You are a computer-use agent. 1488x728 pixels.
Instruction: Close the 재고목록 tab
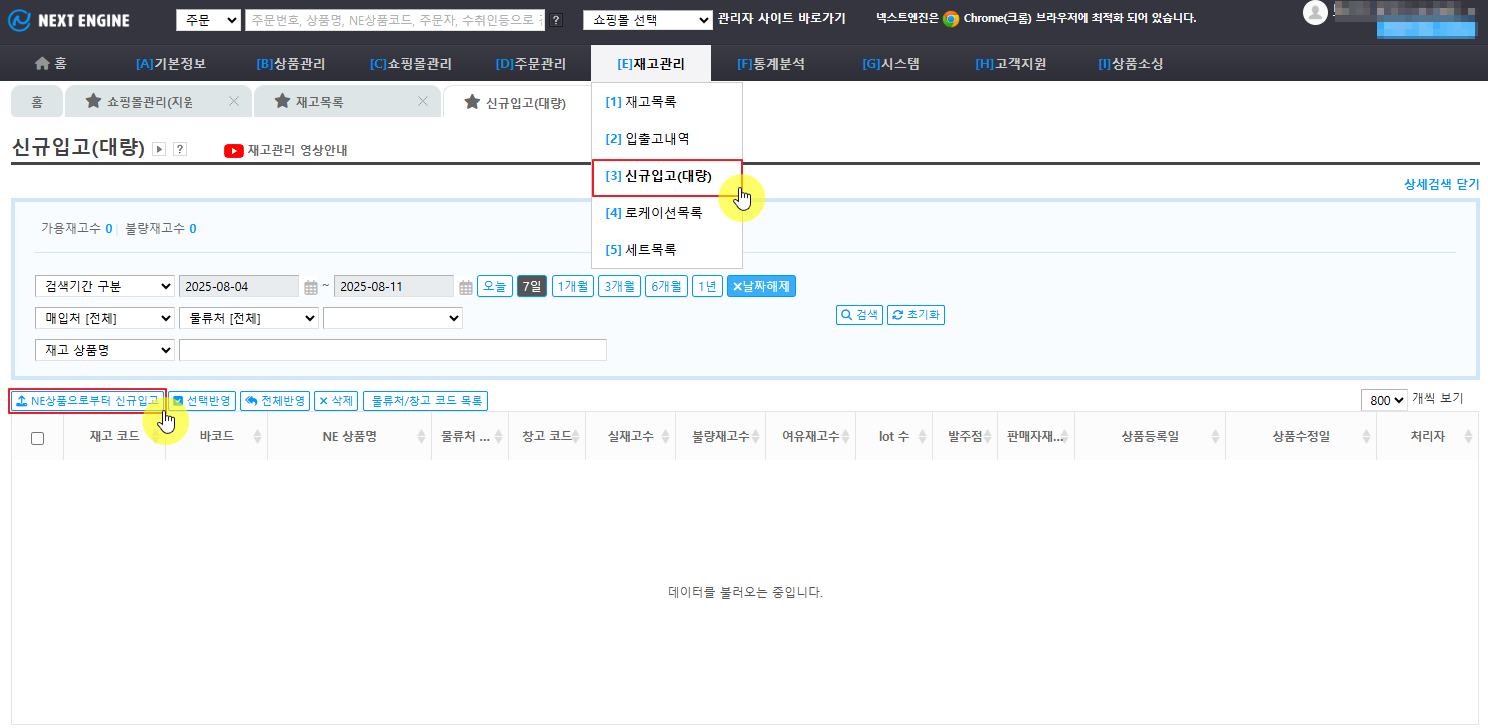[x=422, y=101]
